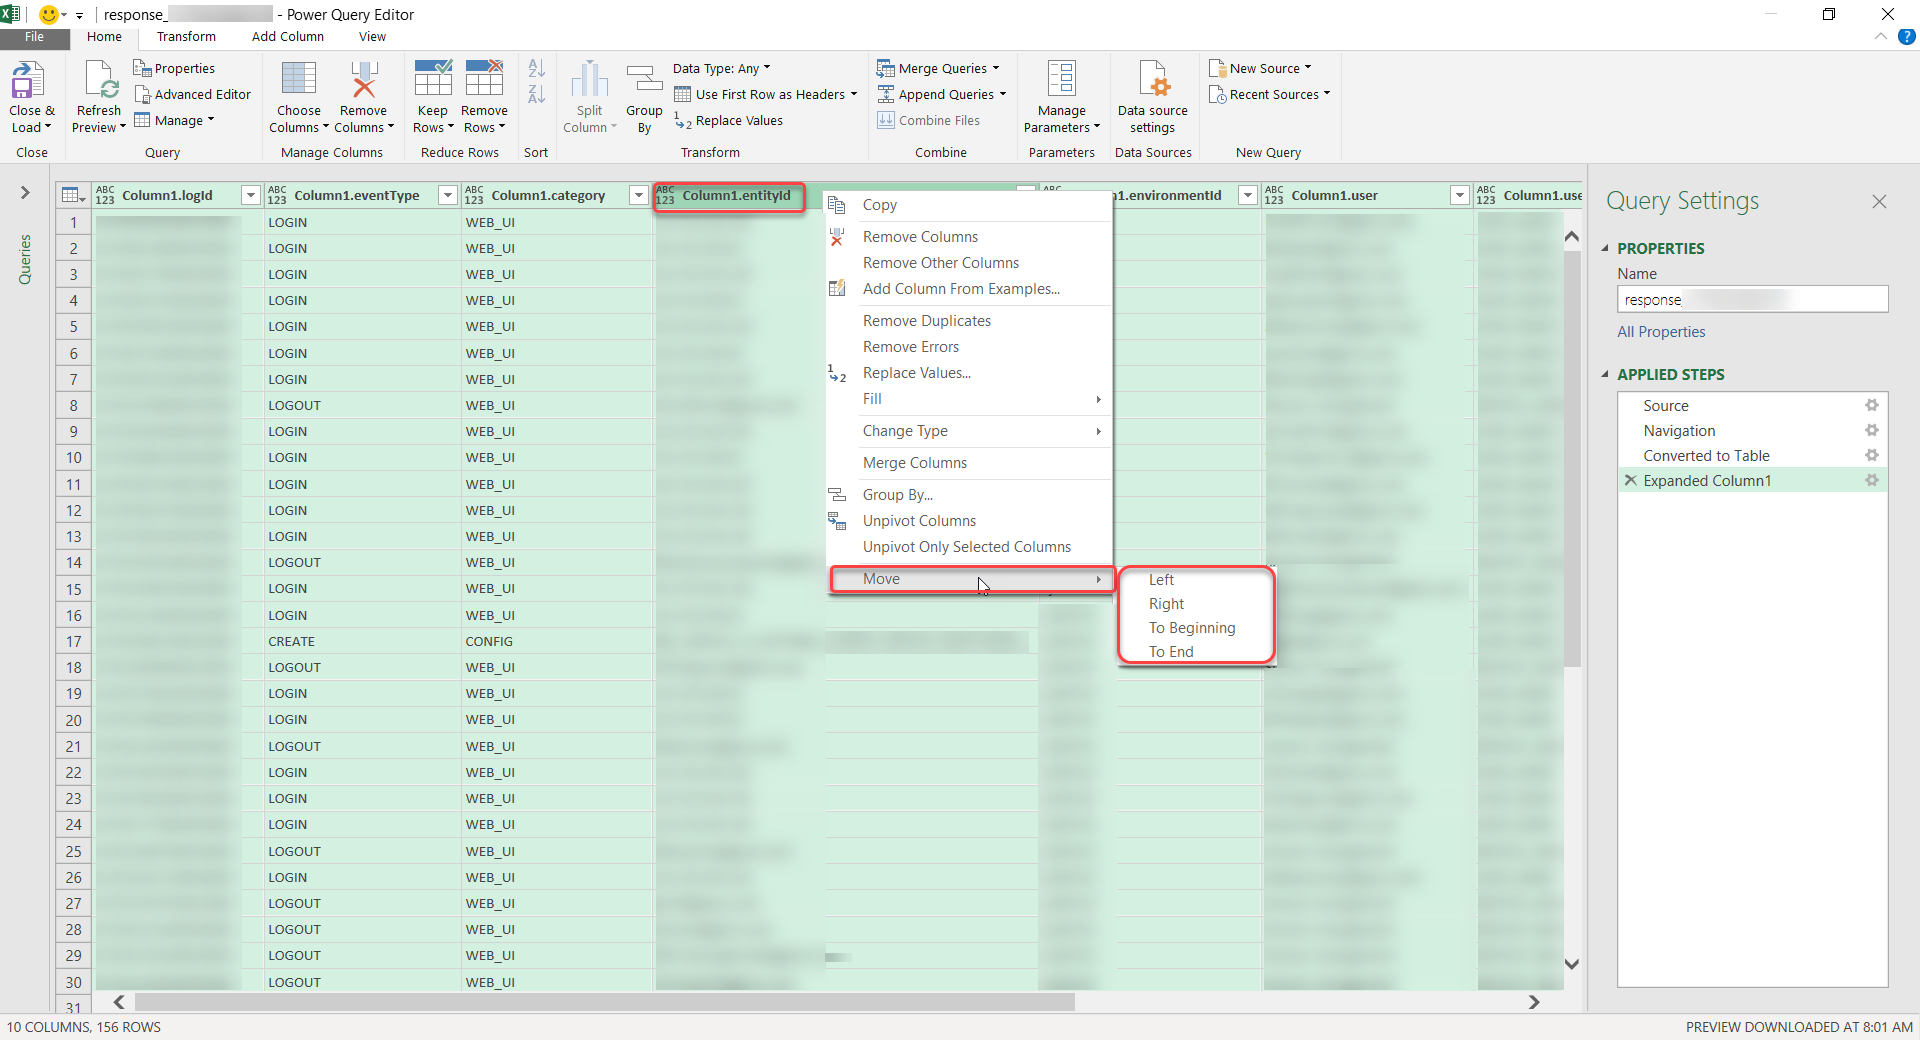Click the Group By ribbon icon
Viewport: 1920px width, 1040px height.
tap(644, 82)
